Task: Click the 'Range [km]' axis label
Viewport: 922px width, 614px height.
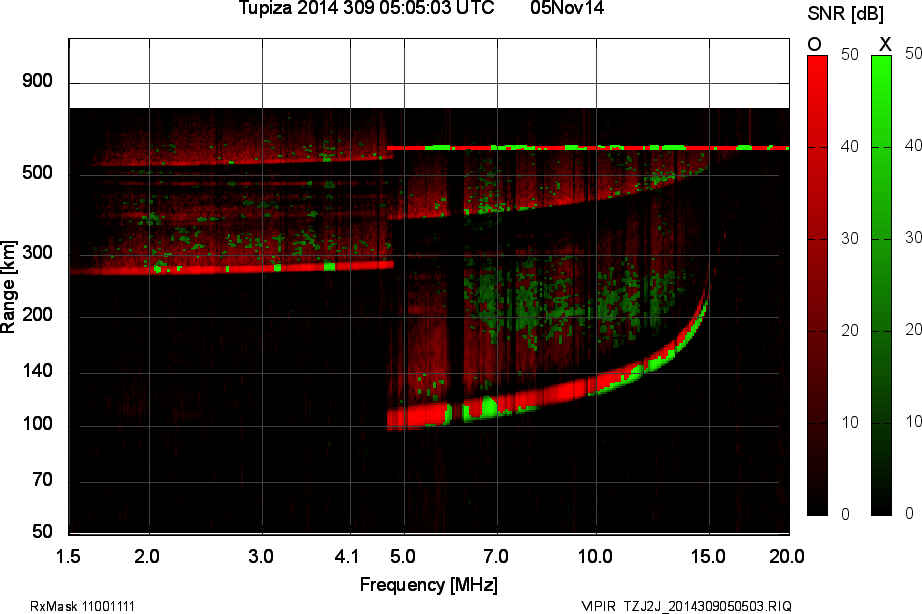Action: [8, 287]
